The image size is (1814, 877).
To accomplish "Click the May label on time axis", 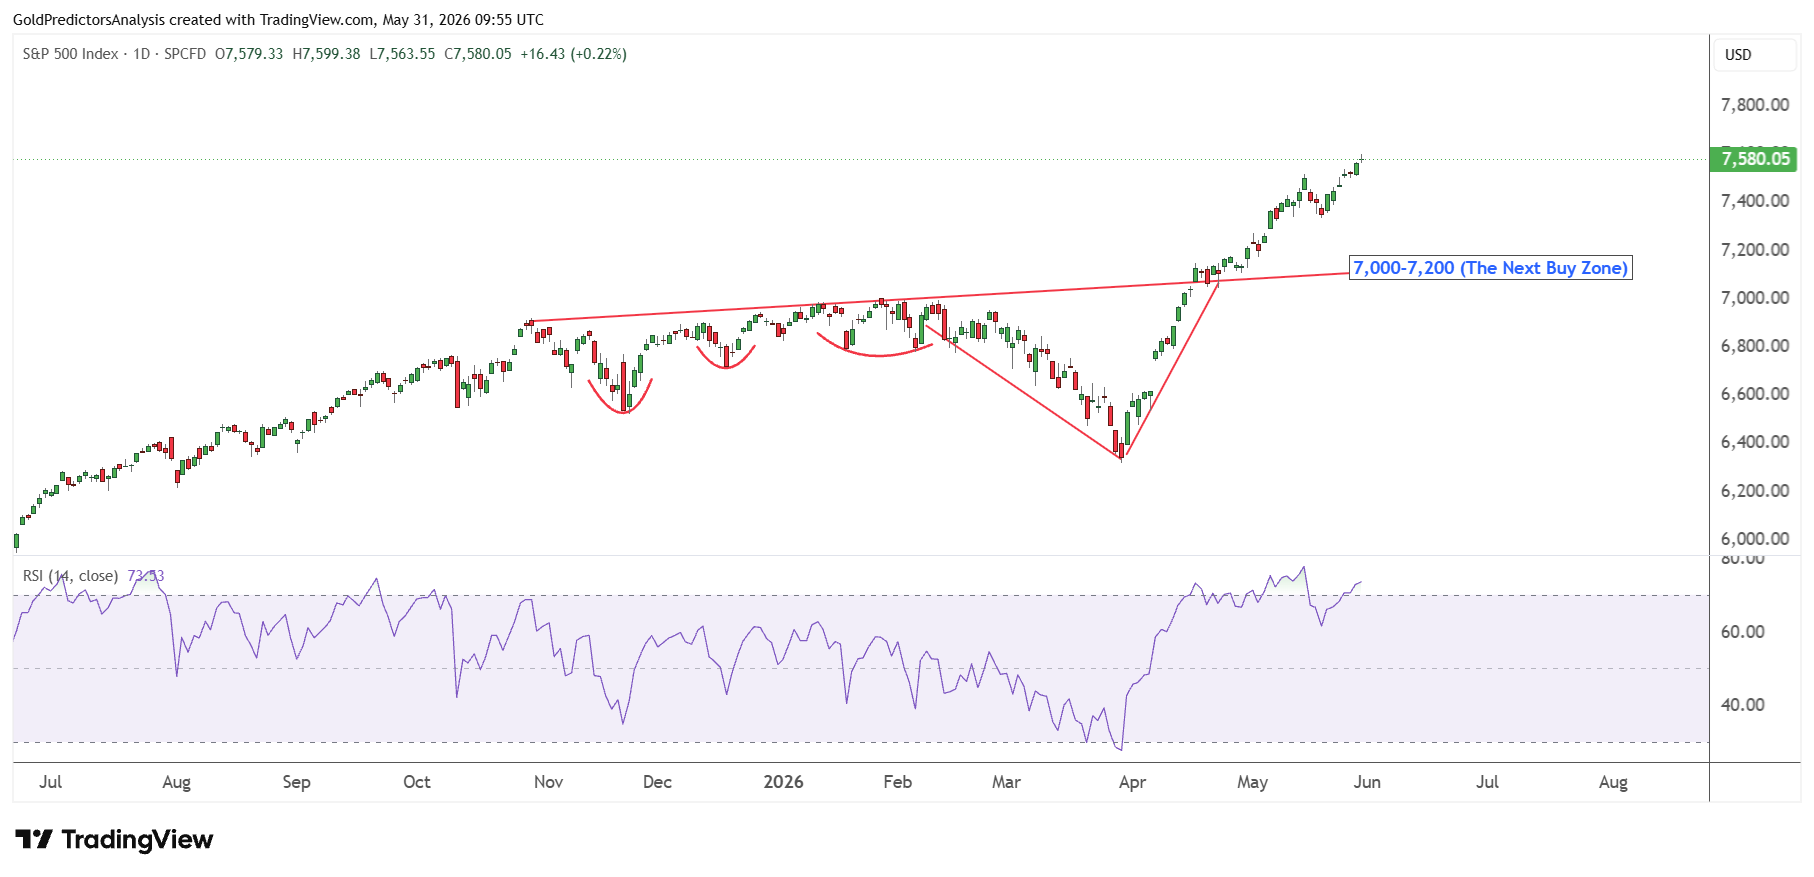I will (x=1252, y=782).
